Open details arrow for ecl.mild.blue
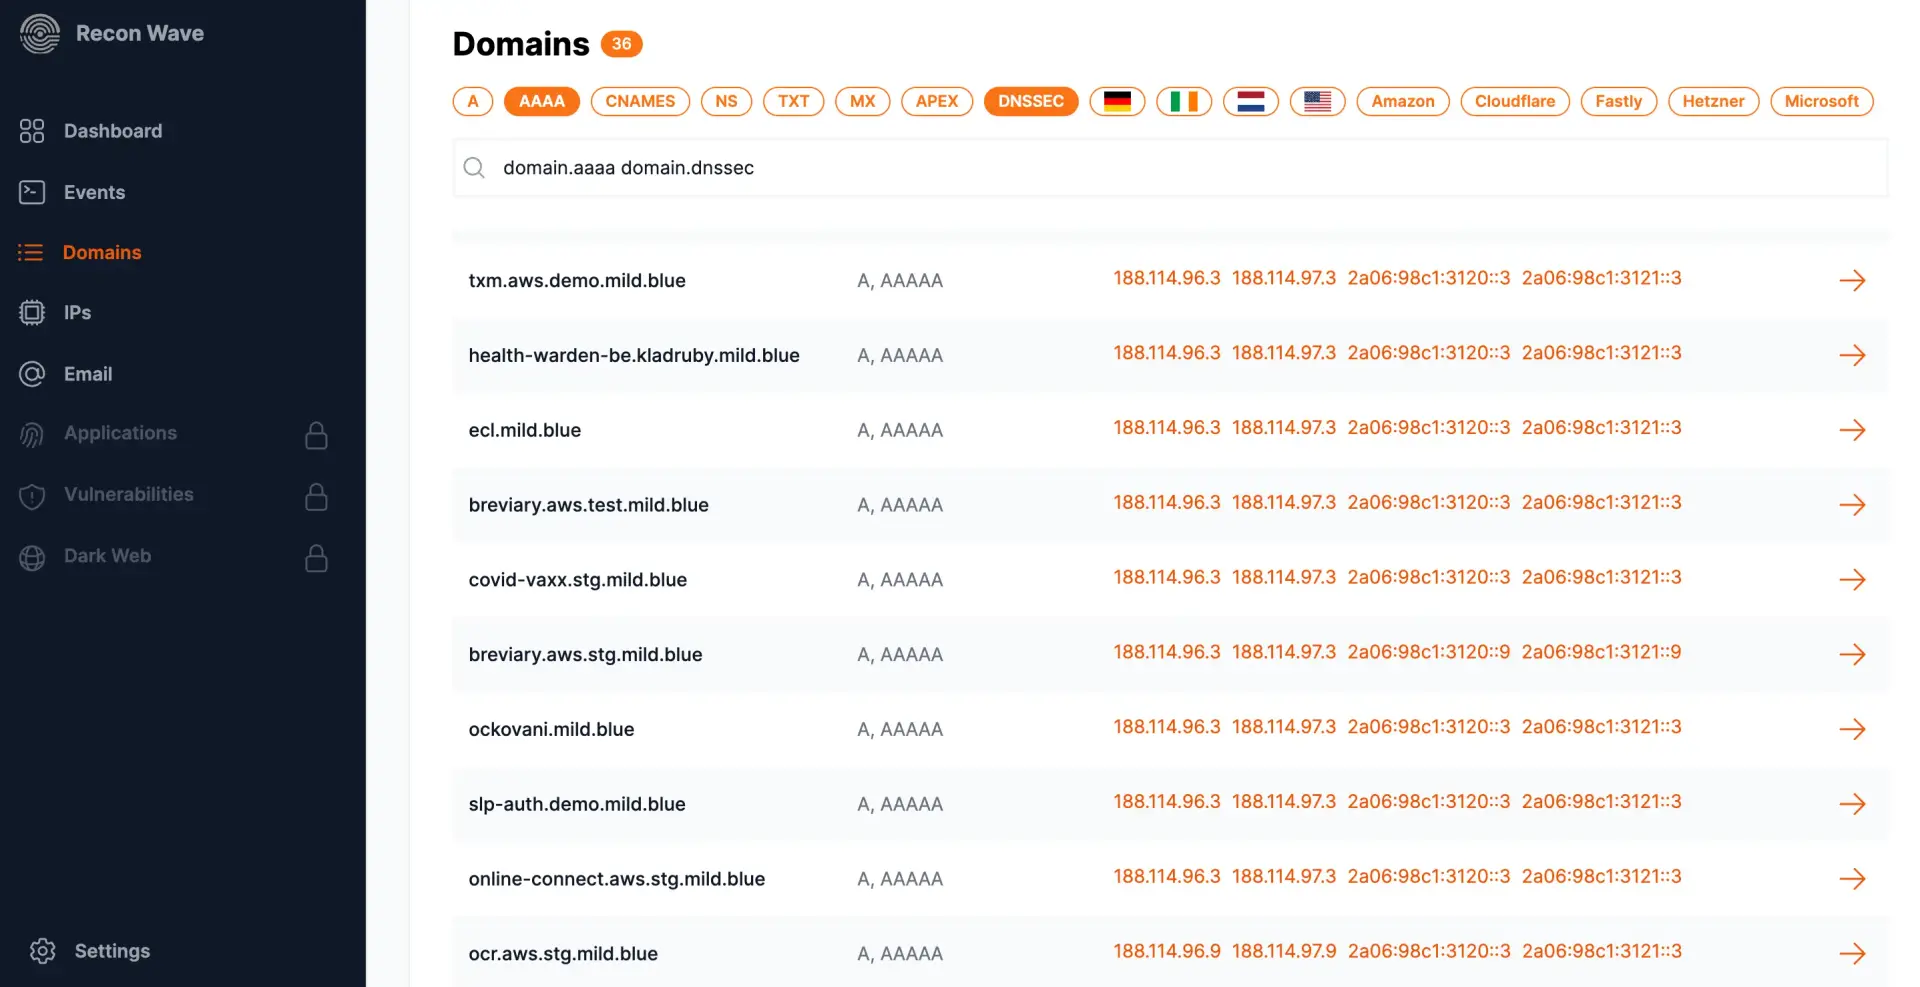The image size is (1920, 987). pos(1854,430)
